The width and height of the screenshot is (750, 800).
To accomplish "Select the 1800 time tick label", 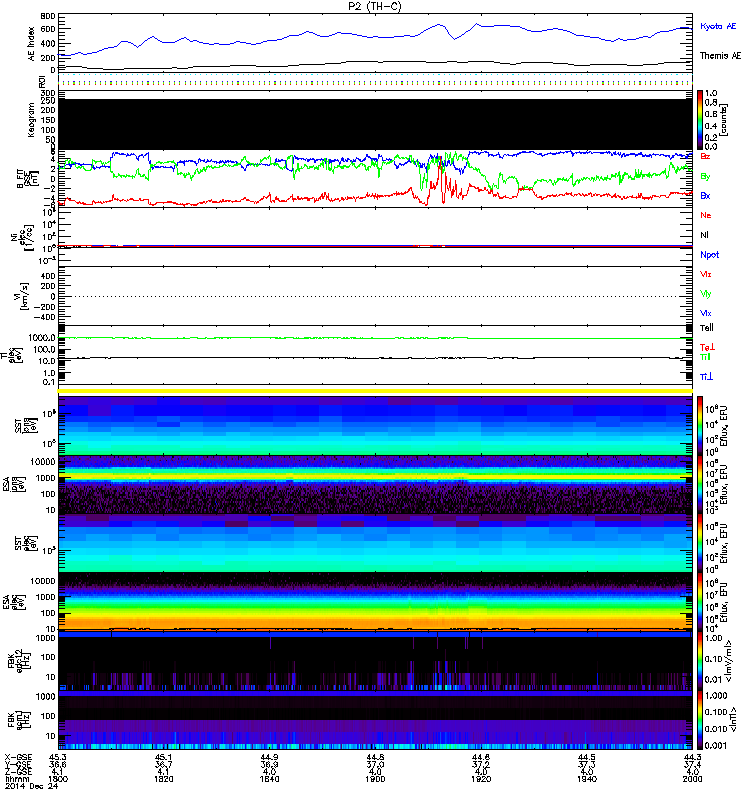I will (x=58, y=779).
